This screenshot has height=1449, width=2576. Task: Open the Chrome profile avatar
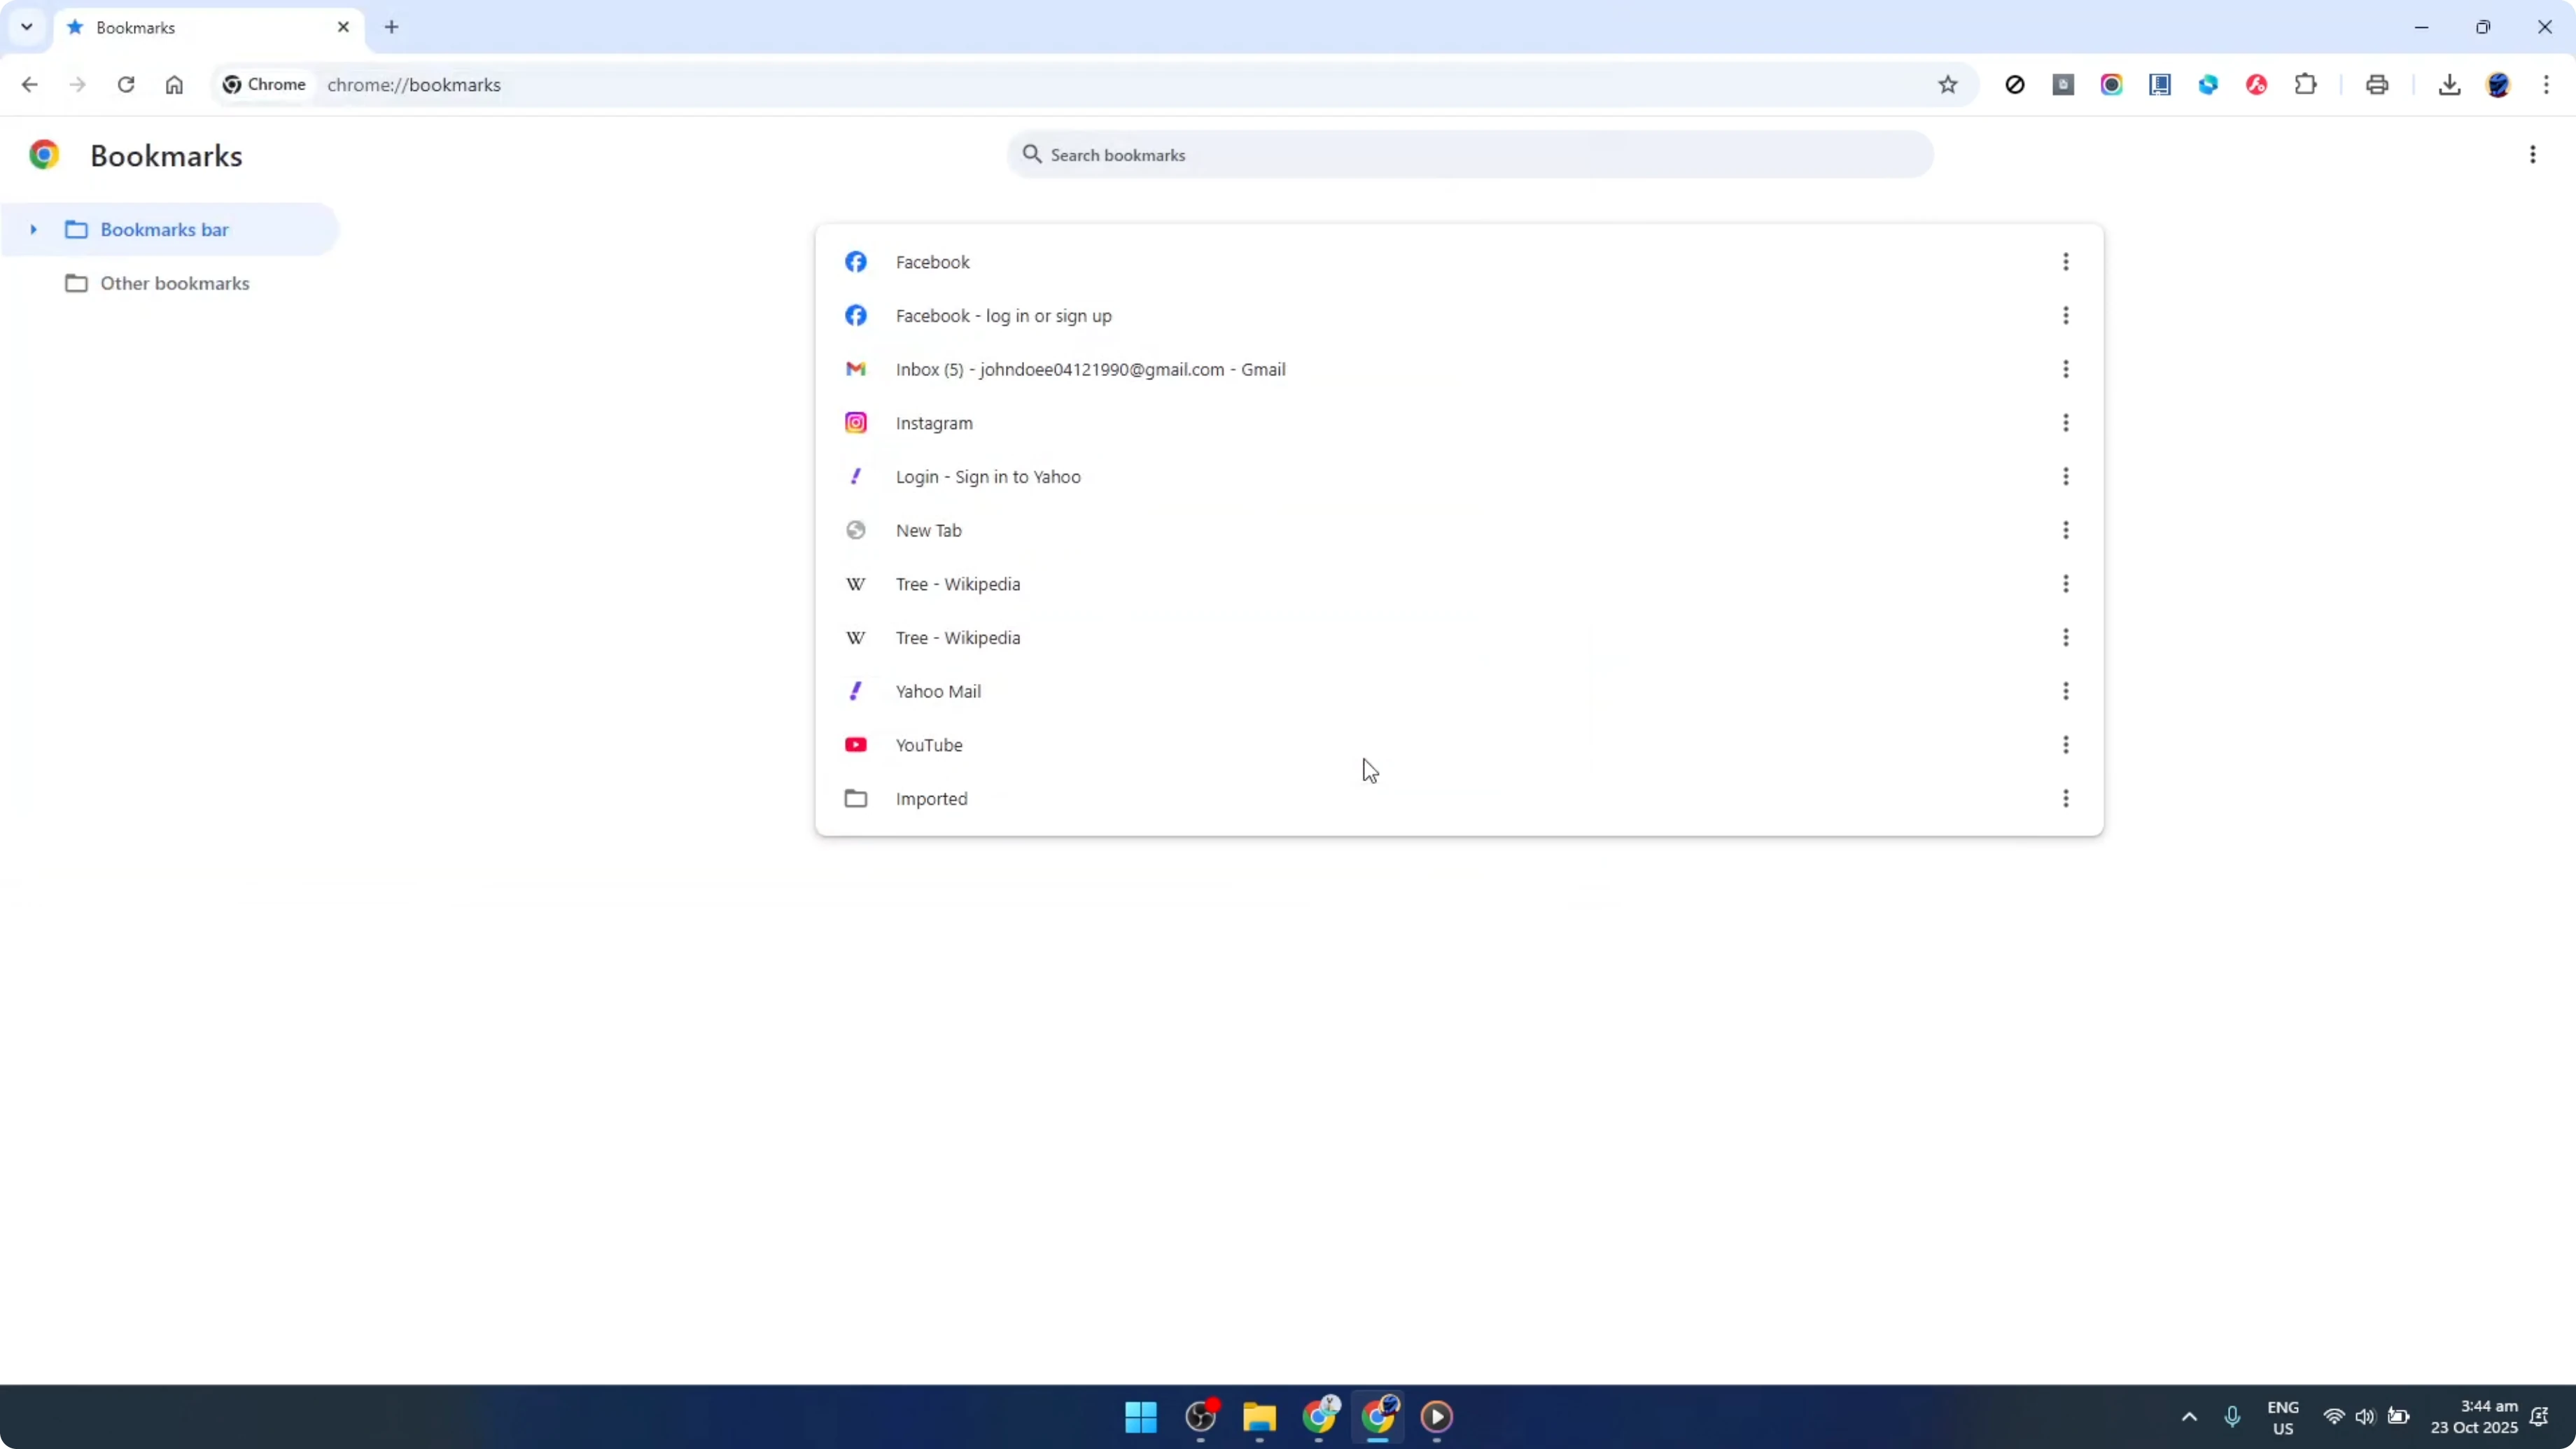pos(2498,85)
